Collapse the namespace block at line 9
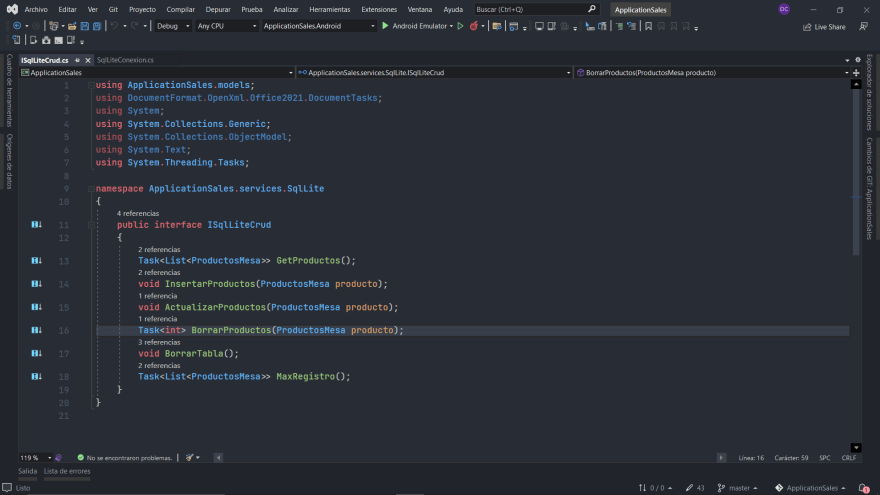 coord(91,189)
